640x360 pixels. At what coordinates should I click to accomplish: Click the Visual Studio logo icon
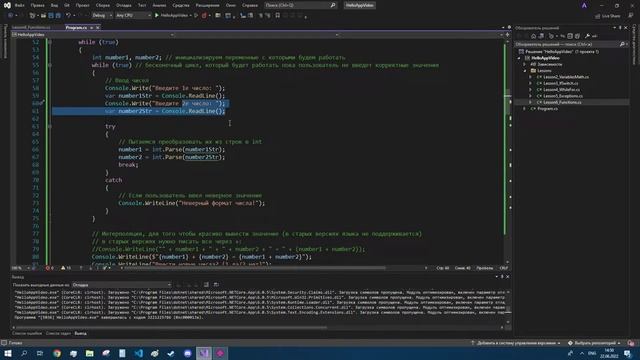[7, 5]
